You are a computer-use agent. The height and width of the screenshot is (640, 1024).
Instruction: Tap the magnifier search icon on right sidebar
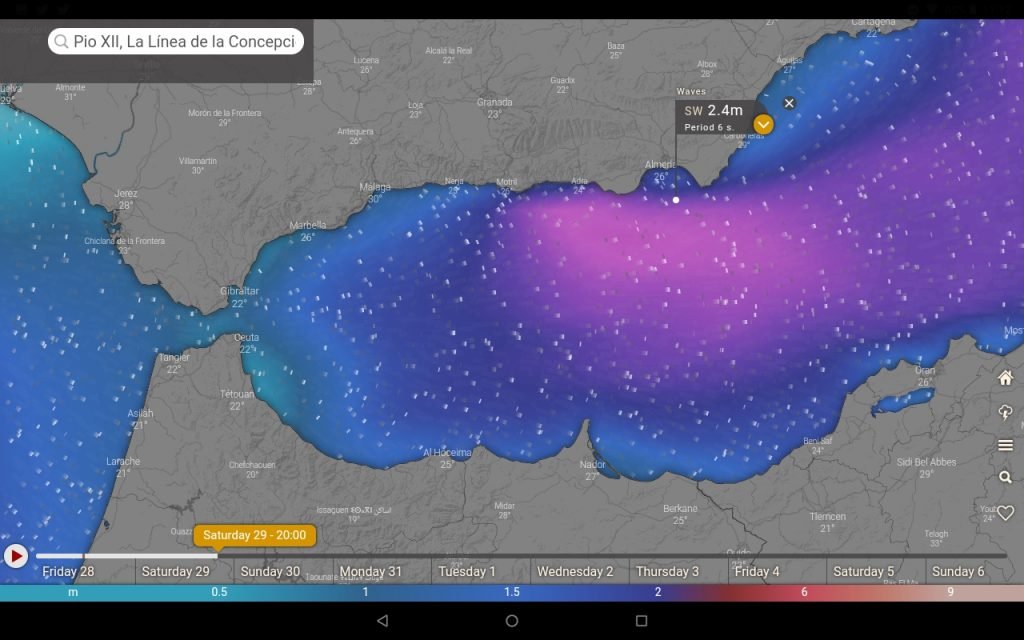(1005, 478)
